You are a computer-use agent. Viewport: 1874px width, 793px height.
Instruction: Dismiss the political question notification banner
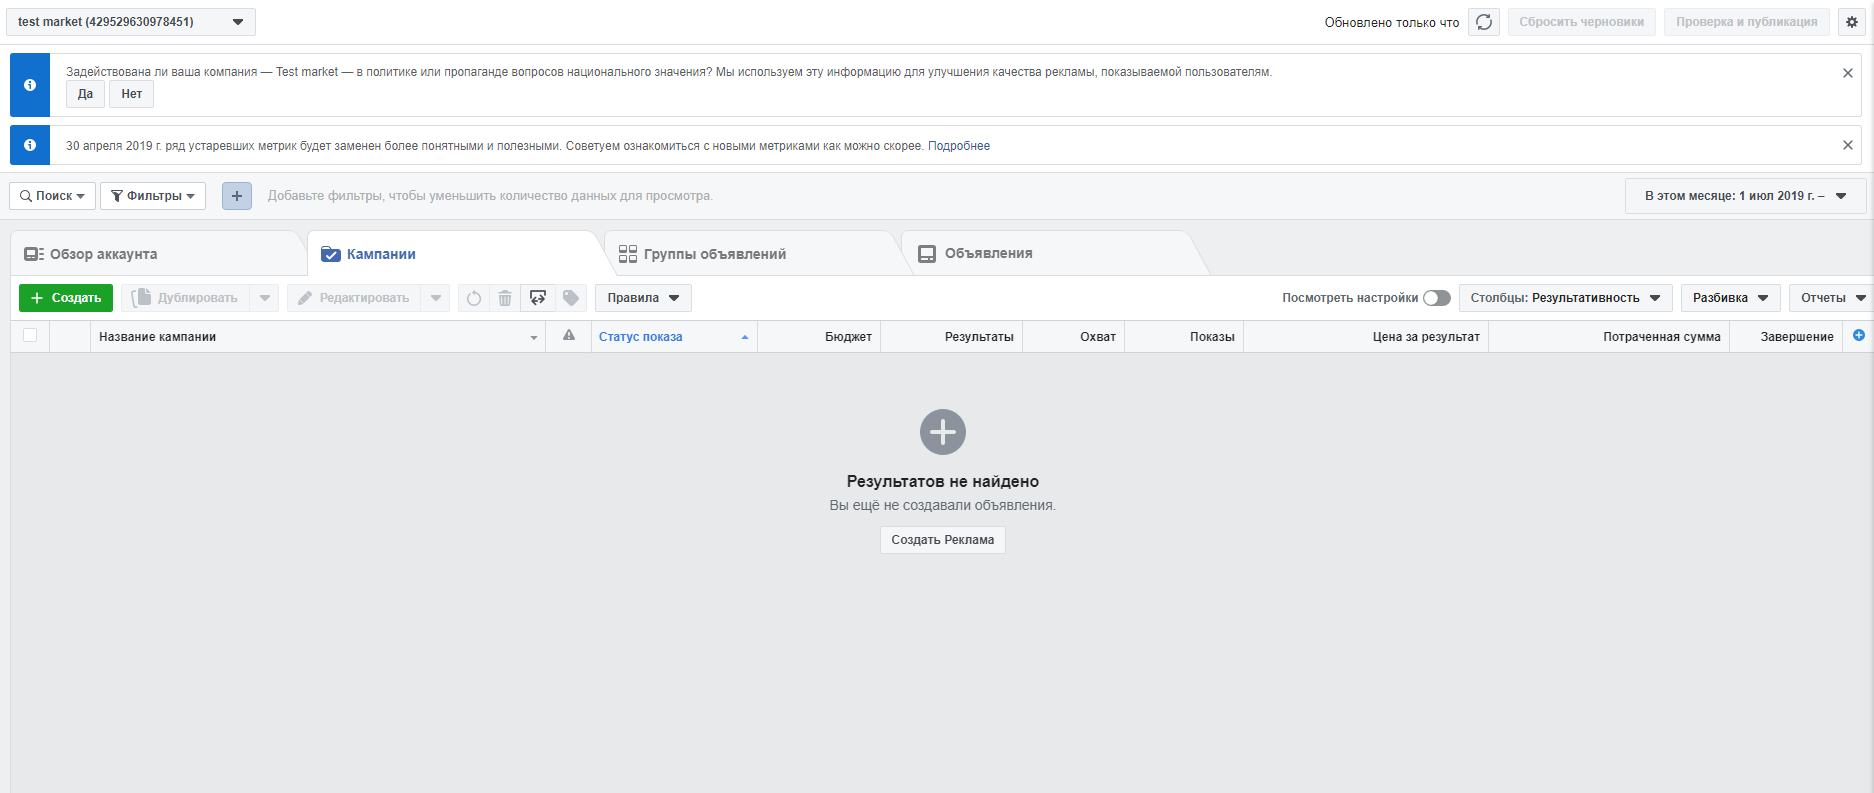coord(1848,73)
